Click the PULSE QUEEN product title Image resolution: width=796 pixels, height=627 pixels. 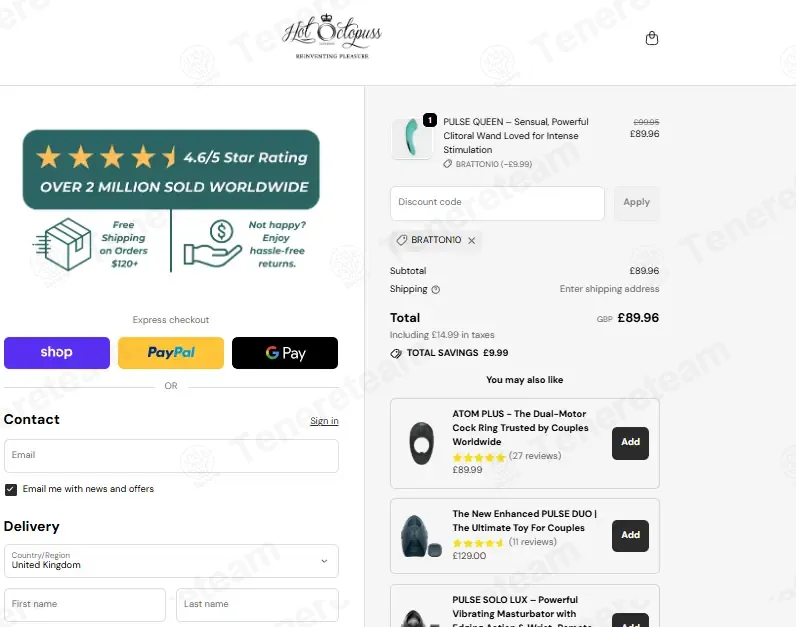(x=516, y=136)
